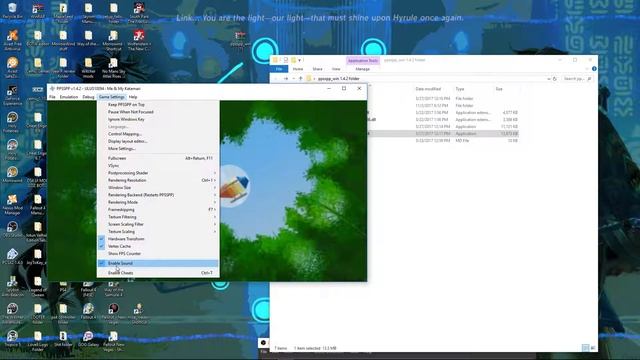Open the GOG Galaxy desktop shortcut

(88, 340)
